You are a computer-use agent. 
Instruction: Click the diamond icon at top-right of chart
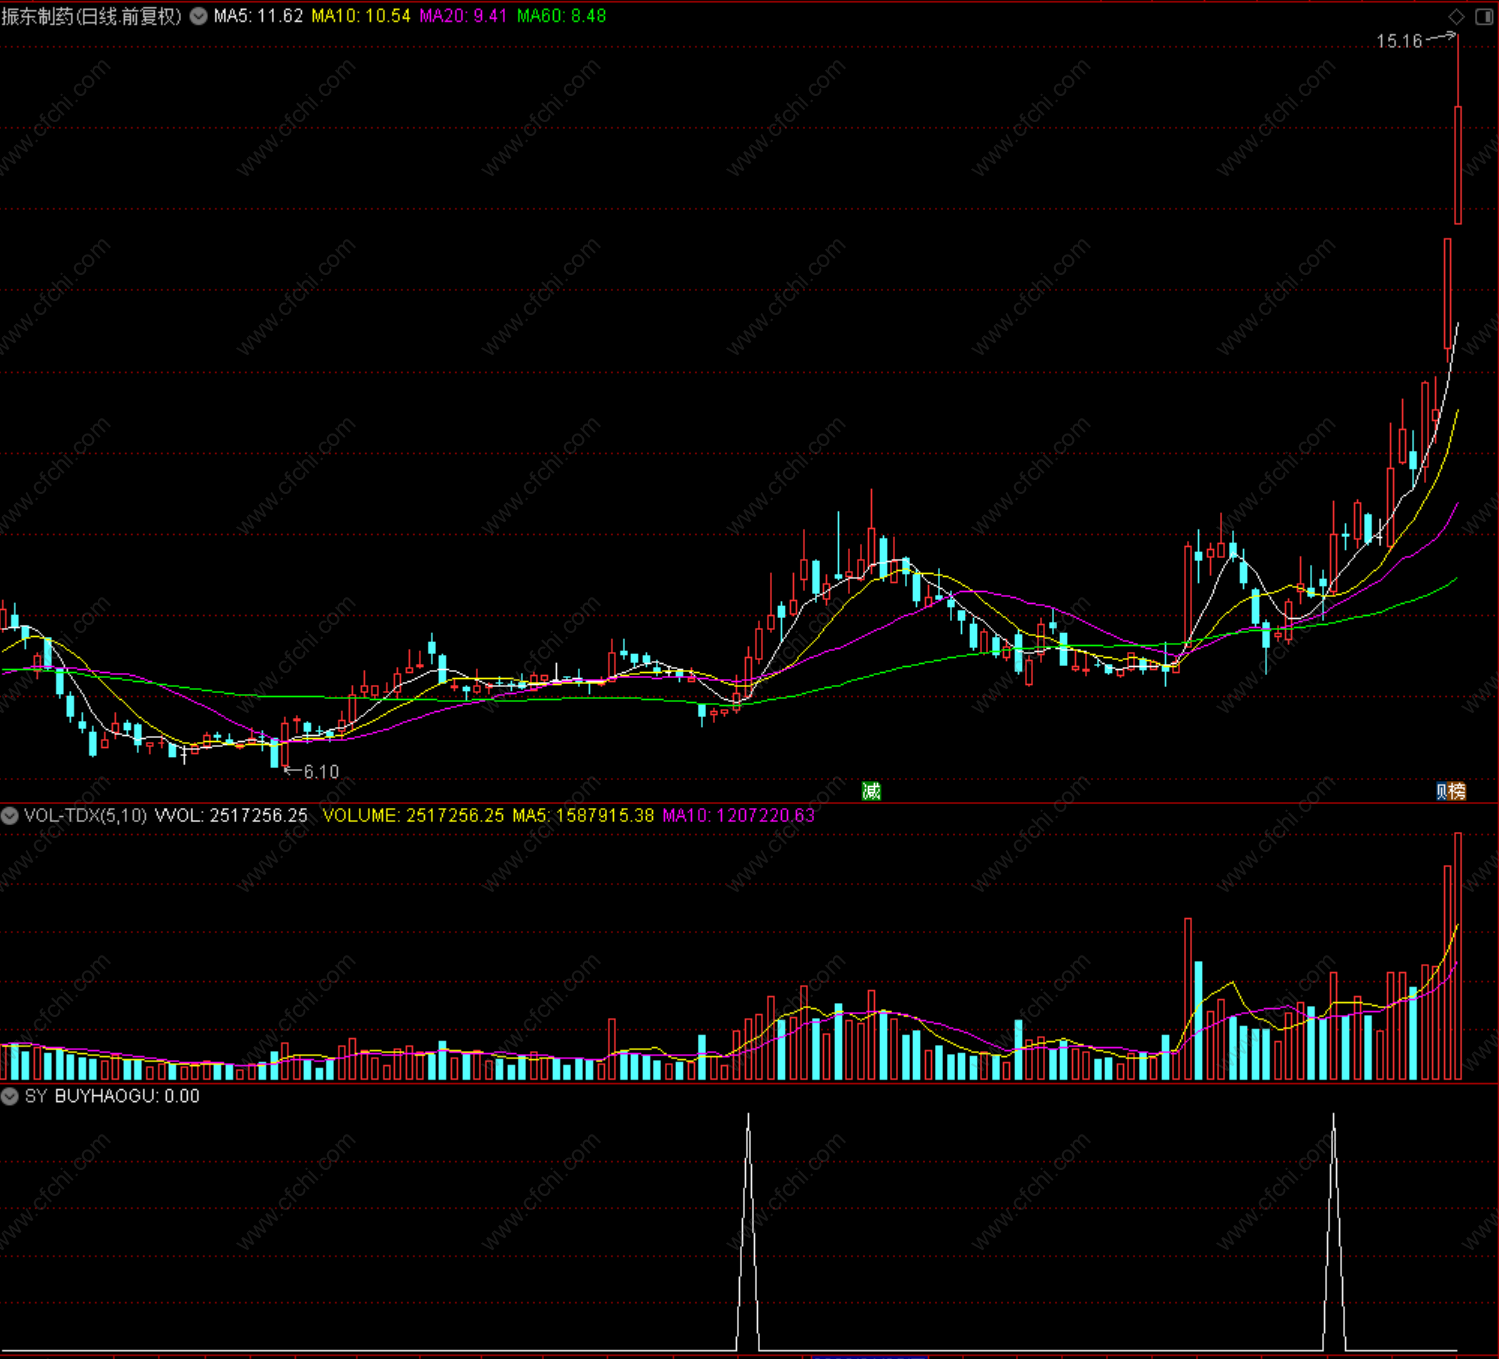[1457, 16]
